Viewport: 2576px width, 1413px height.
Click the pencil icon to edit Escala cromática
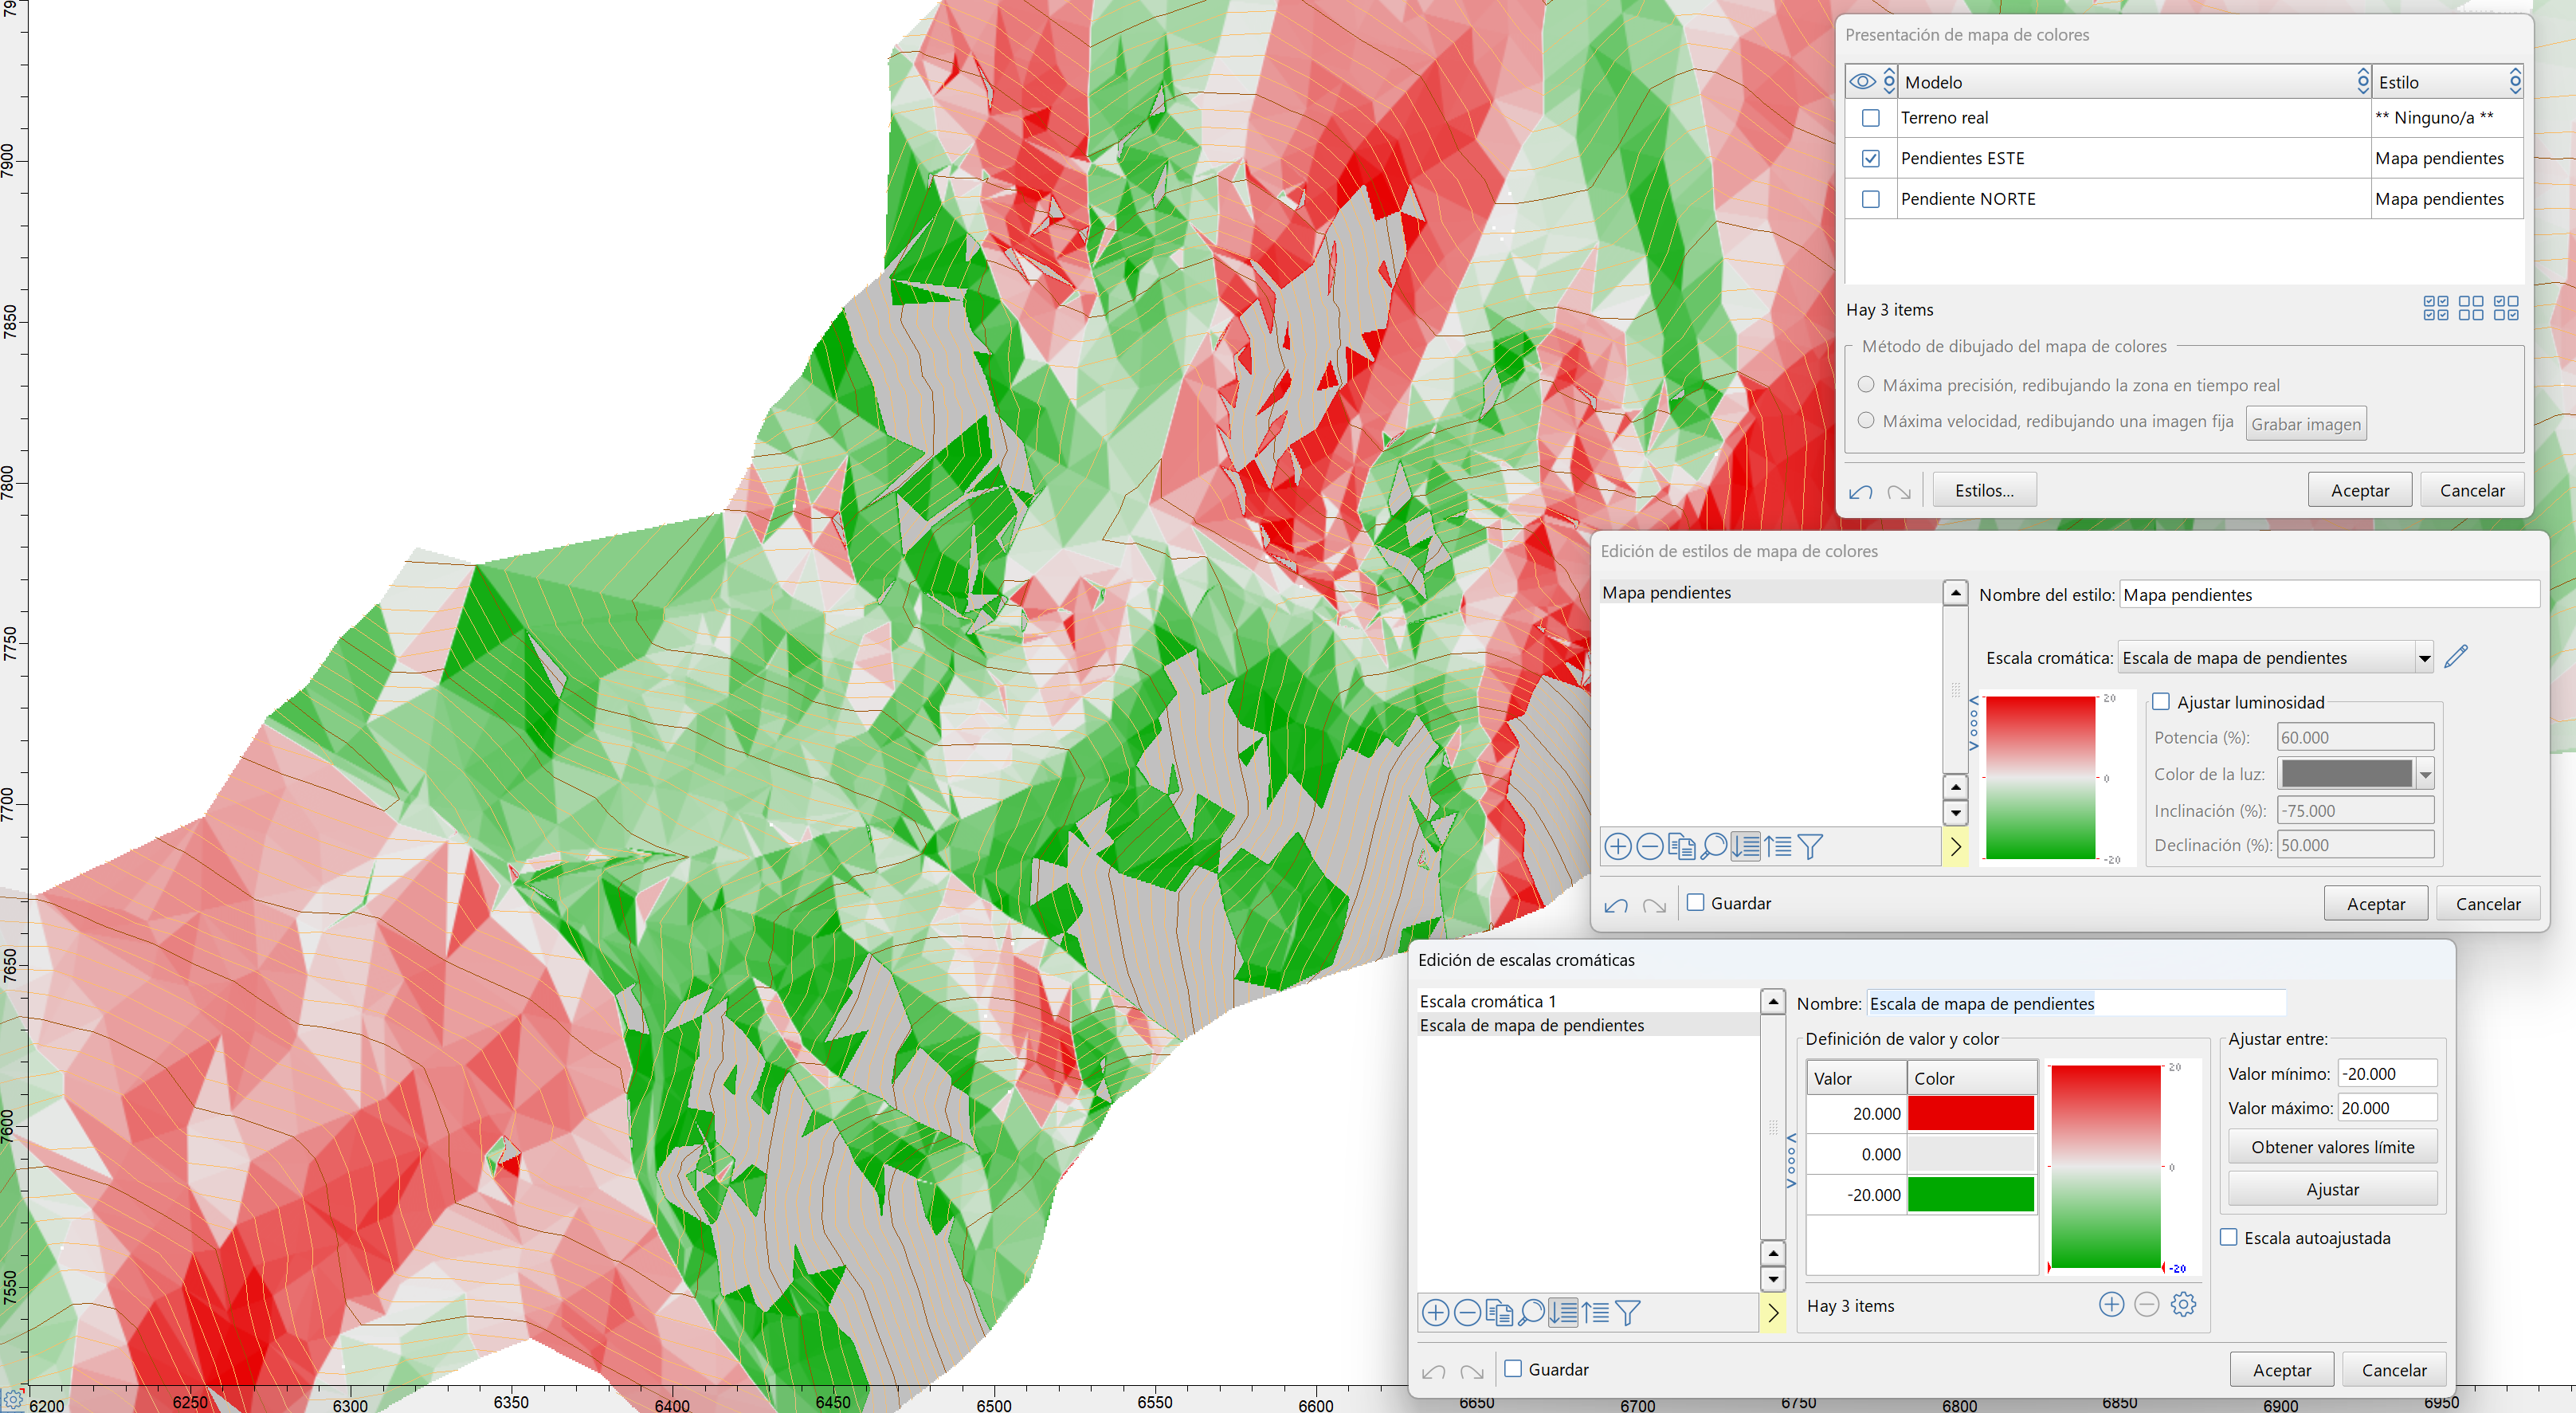2456,657
